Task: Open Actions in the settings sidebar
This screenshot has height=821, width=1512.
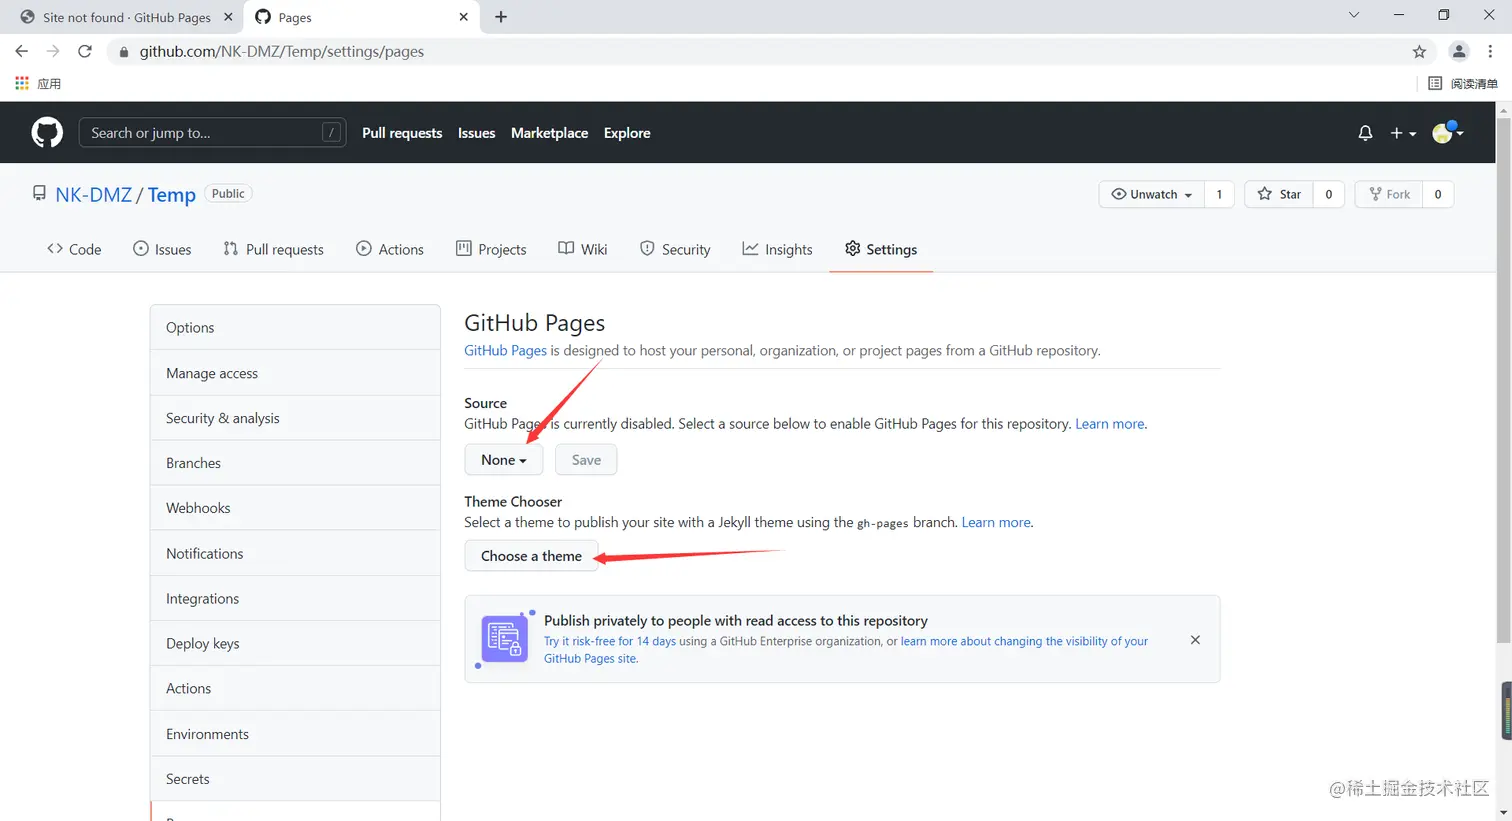Action: [295, 688]
